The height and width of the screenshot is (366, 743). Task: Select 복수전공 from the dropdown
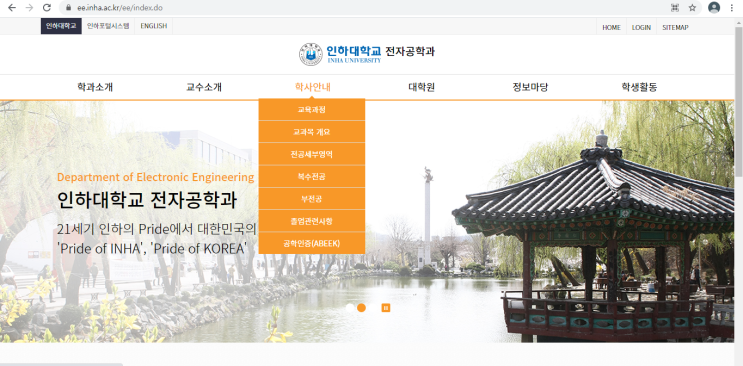[312, 176]
